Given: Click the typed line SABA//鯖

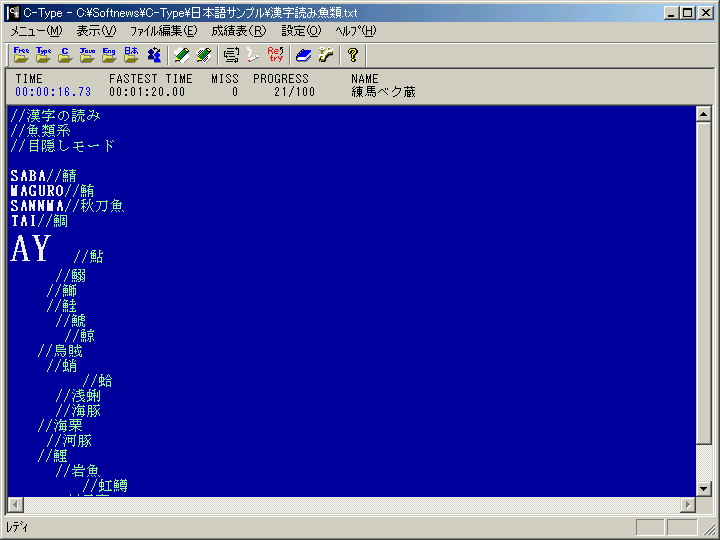Looking at the screenshot, I should (43, 176).
